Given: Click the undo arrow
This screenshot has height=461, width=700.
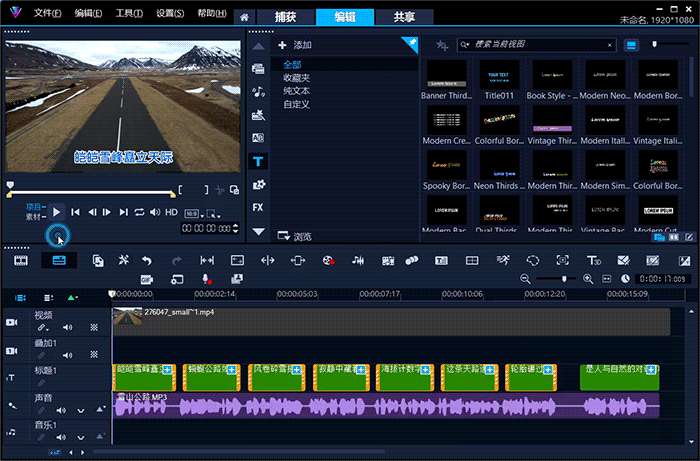Looking at the screenshot, I should tap(146, 260).
